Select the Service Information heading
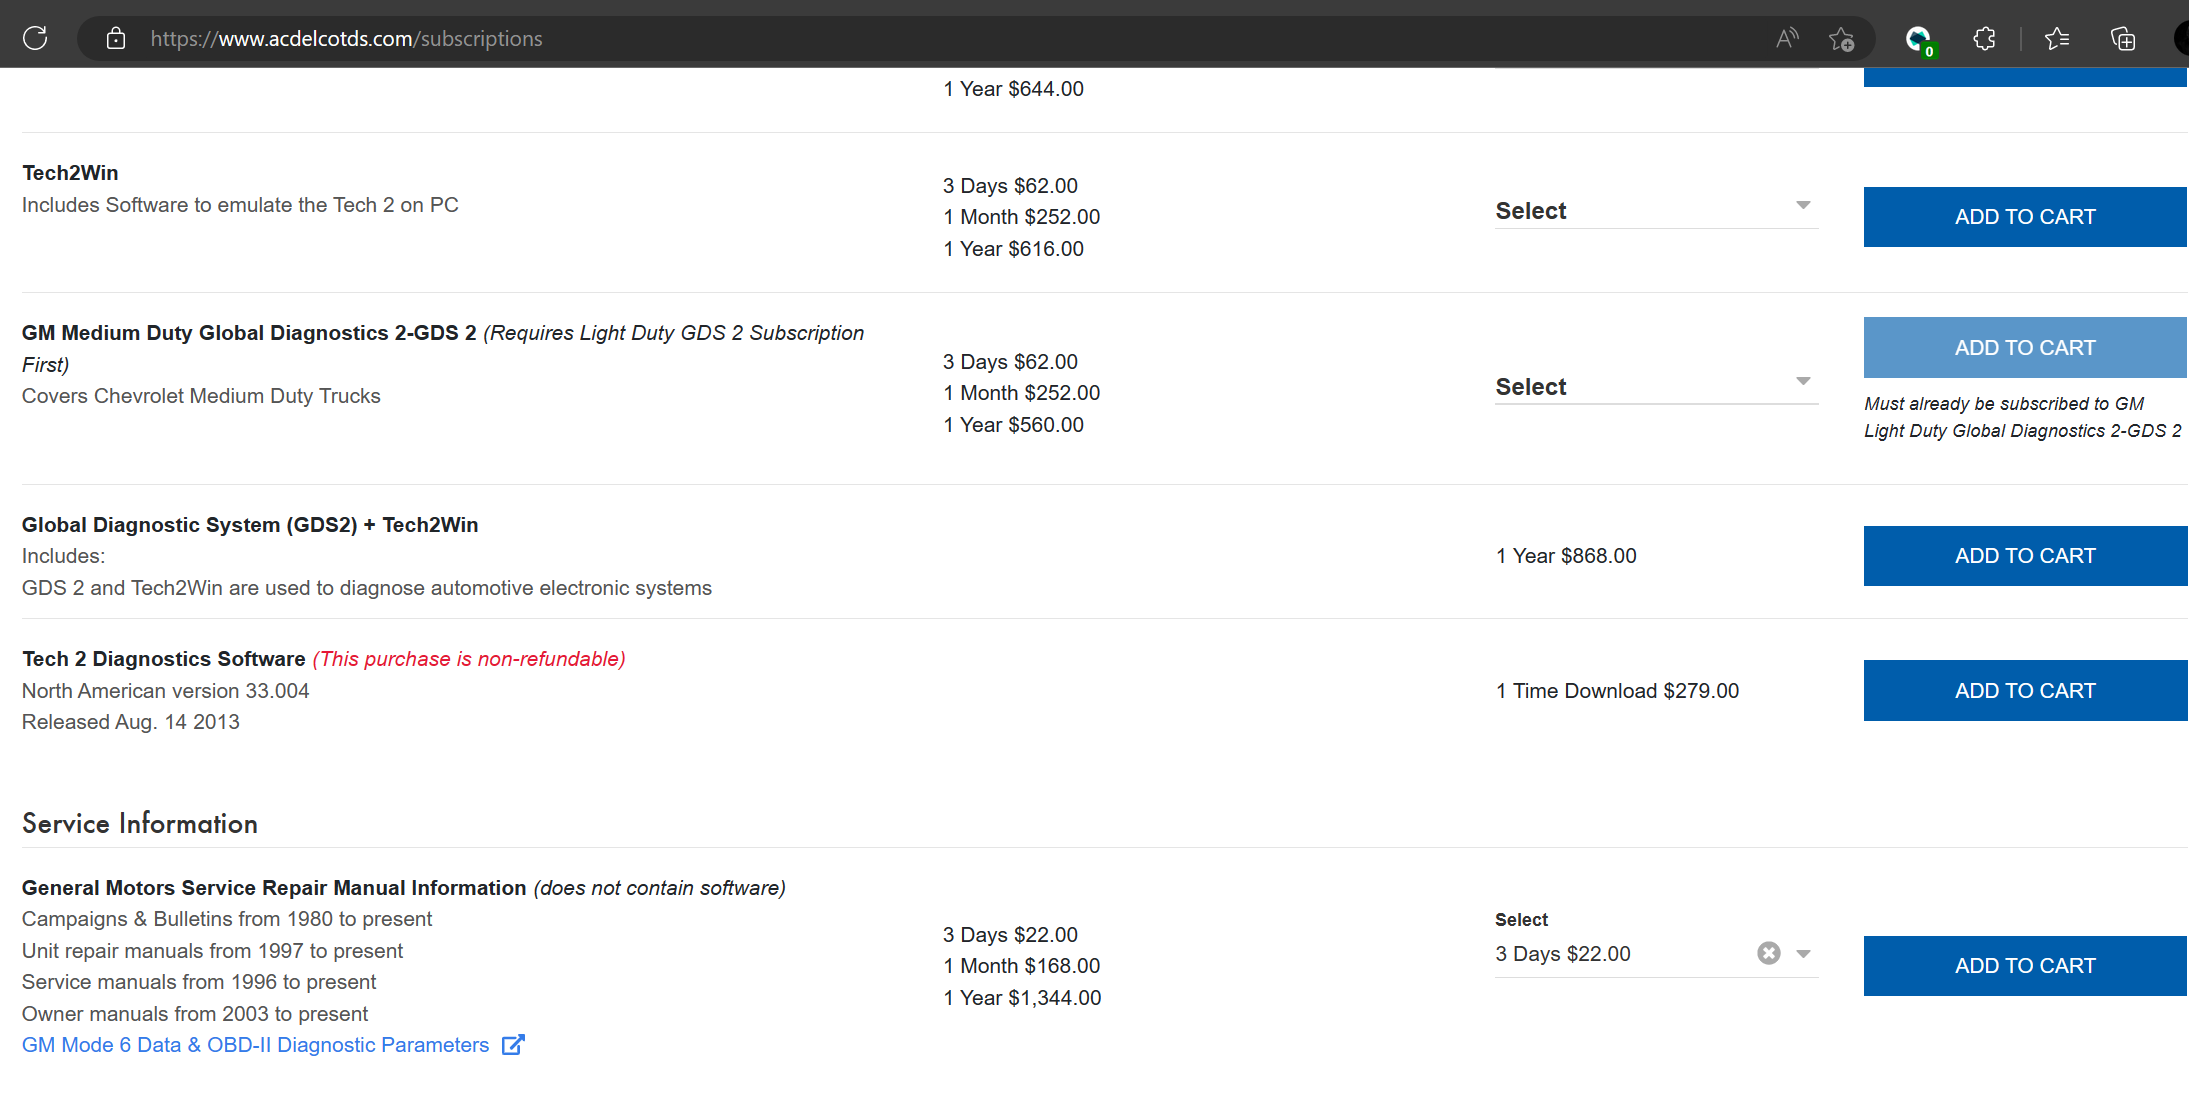 coord(140,823)
